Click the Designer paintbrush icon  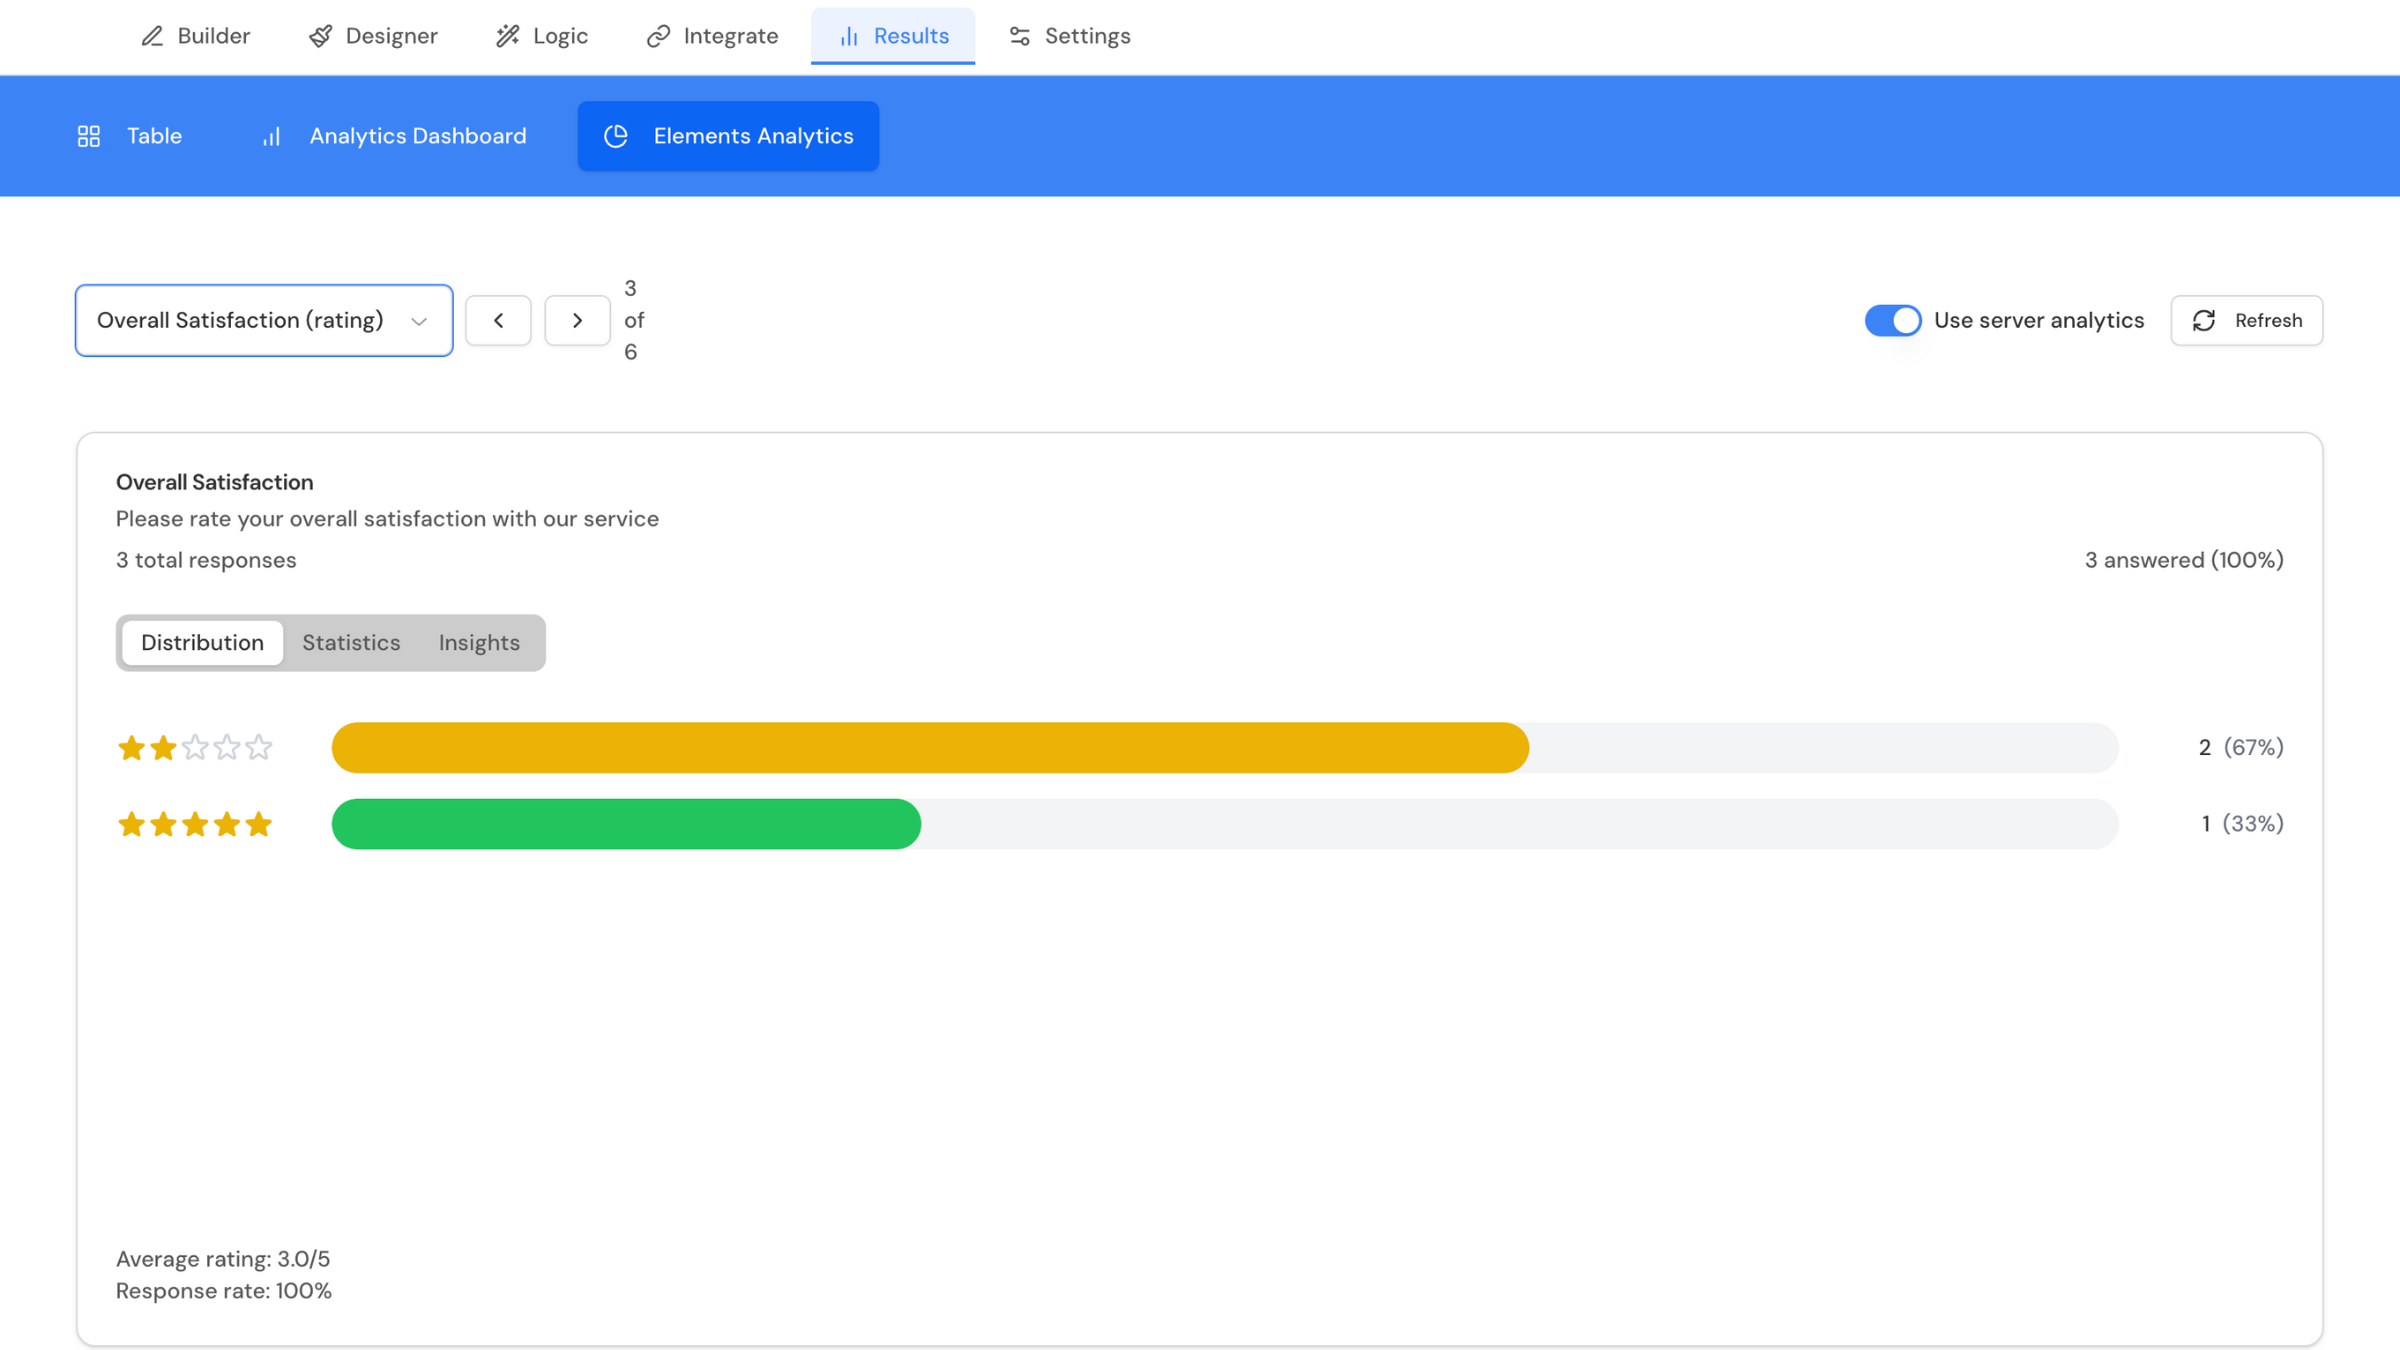click(x=320, y=37)
